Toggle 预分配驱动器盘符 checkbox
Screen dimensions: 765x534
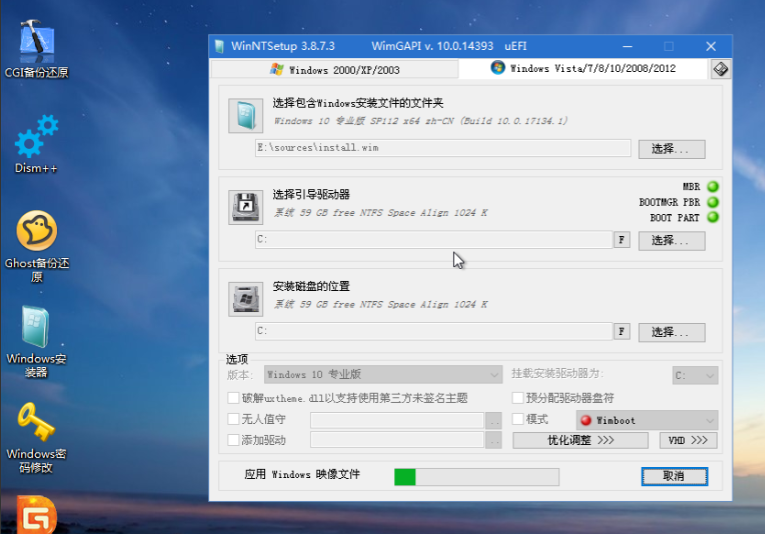tap(518, 397)
